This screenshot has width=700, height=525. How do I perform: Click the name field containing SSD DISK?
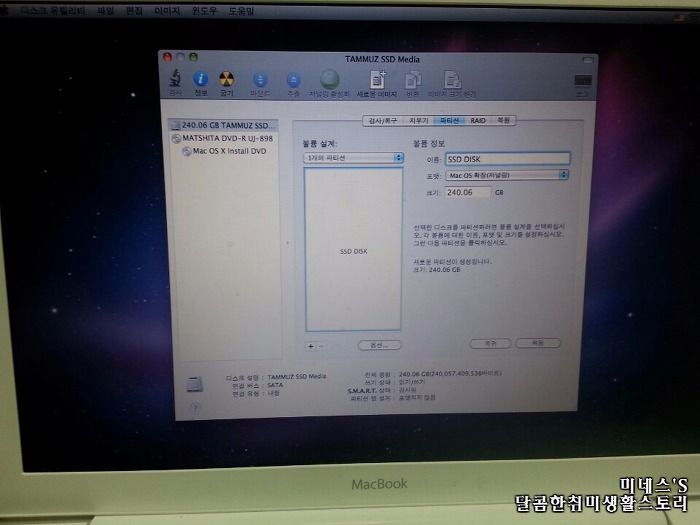(x=508, y=159)
